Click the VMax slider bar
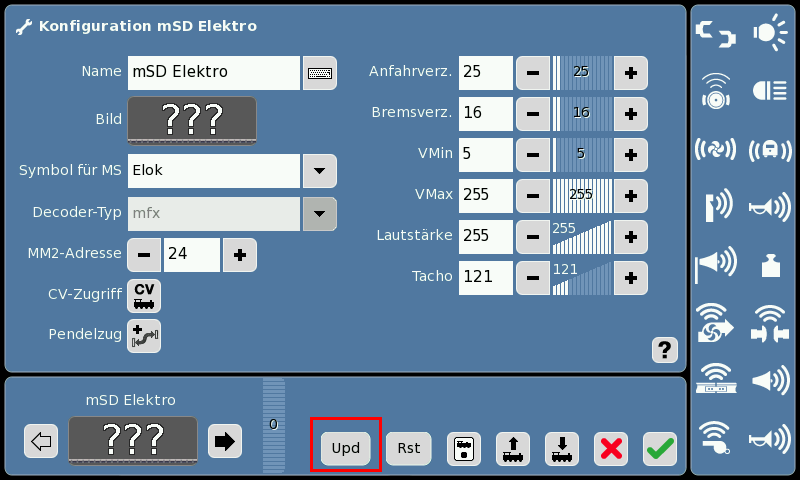 click(582, 196)
